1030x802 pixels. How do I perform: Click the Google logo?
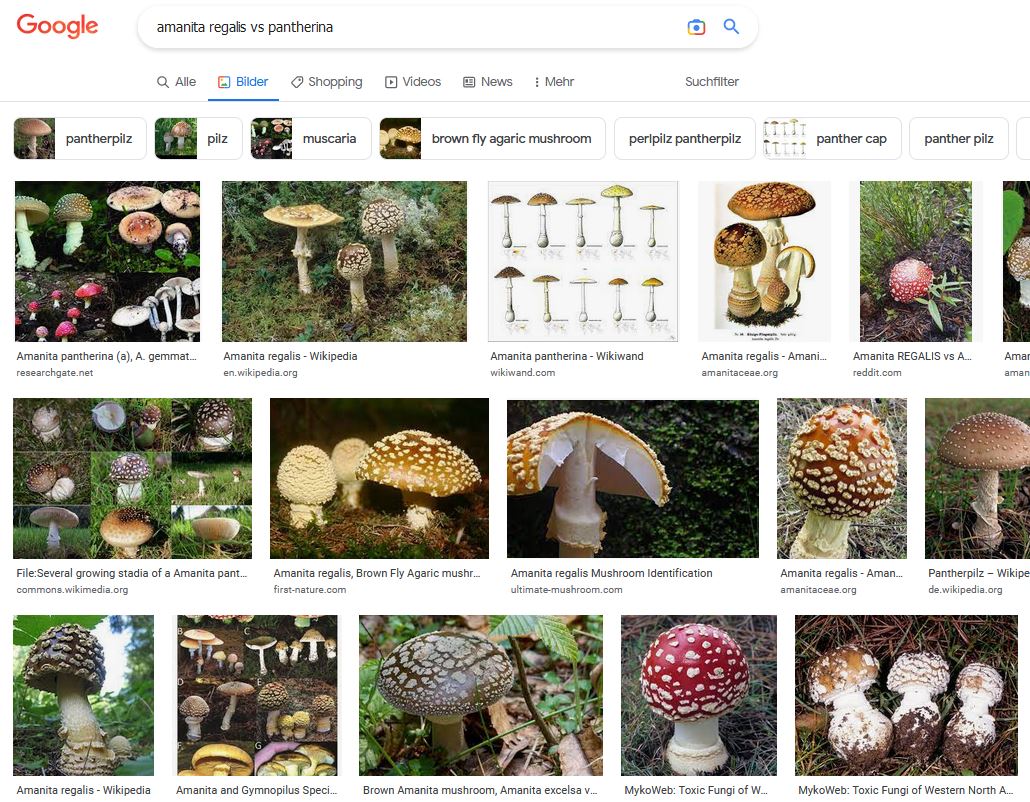(57, 27)
